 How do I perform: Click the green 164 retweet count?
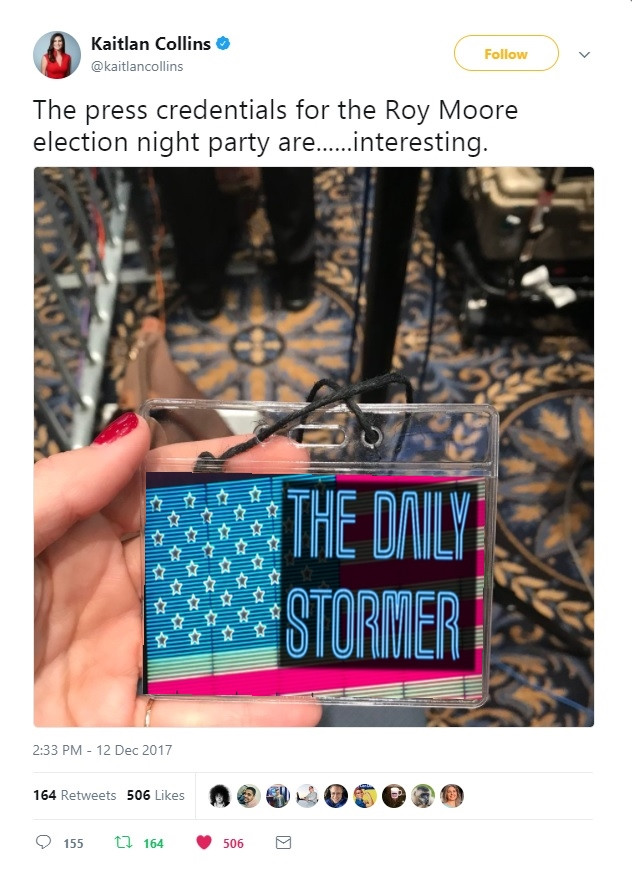[x=153, y=843]
